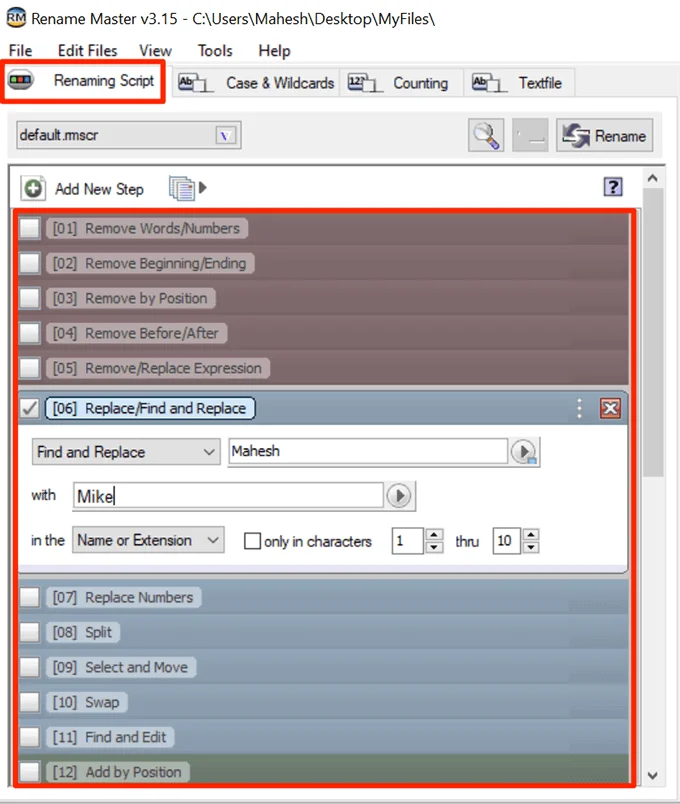Decrease the thru character value 10
This screenshot has height=804, width=680.
pos(531,547)
